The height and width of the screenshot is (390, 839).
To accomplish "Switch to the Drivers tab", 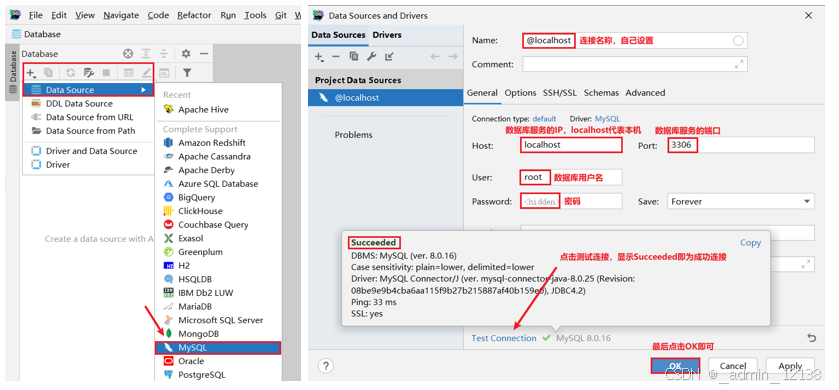I will [387, 35].
